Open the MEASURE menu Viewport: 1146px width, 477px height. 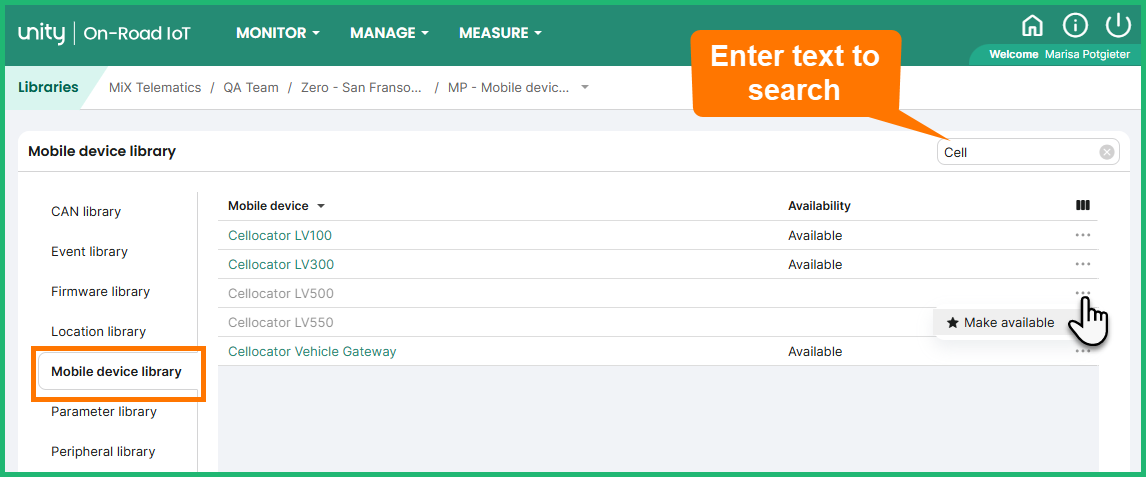[501, 33]
